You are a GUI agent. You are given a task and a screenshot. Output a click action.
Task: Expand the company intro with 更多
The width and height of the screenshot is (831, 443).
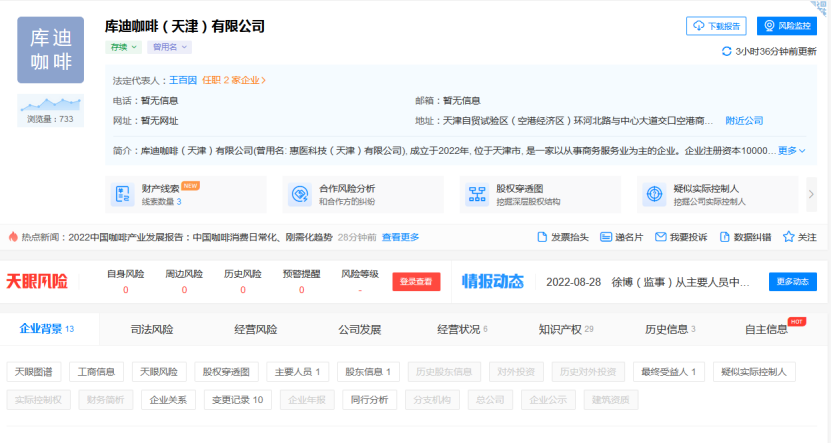coord(792,151)
